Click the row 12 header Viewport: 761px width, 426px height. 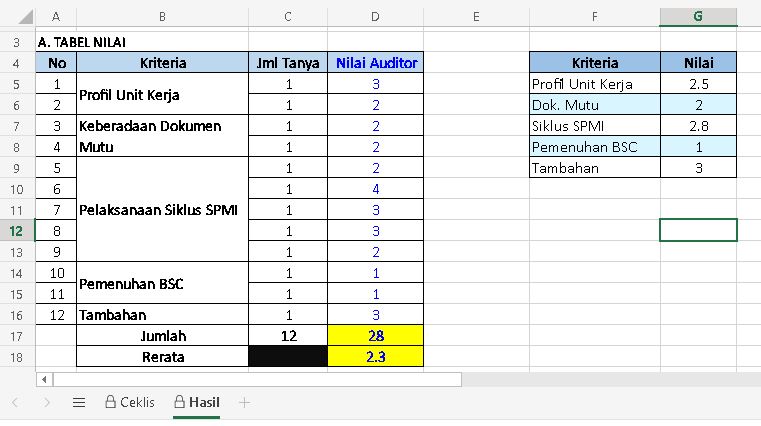[16, 230]
